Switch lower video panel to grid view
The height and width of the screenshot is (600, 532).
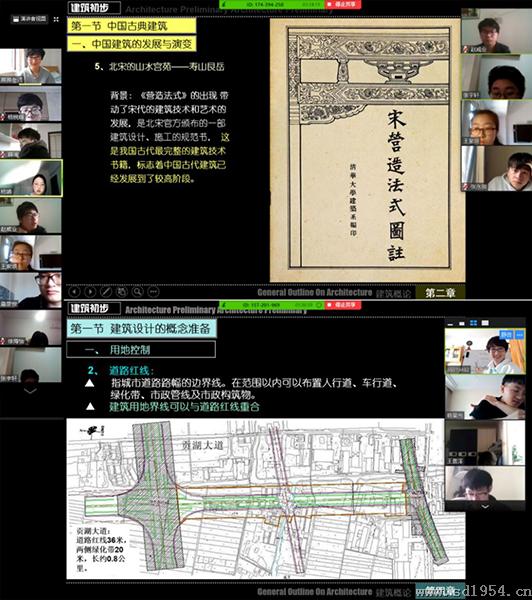pyautogui.click(x=473, y=323)
